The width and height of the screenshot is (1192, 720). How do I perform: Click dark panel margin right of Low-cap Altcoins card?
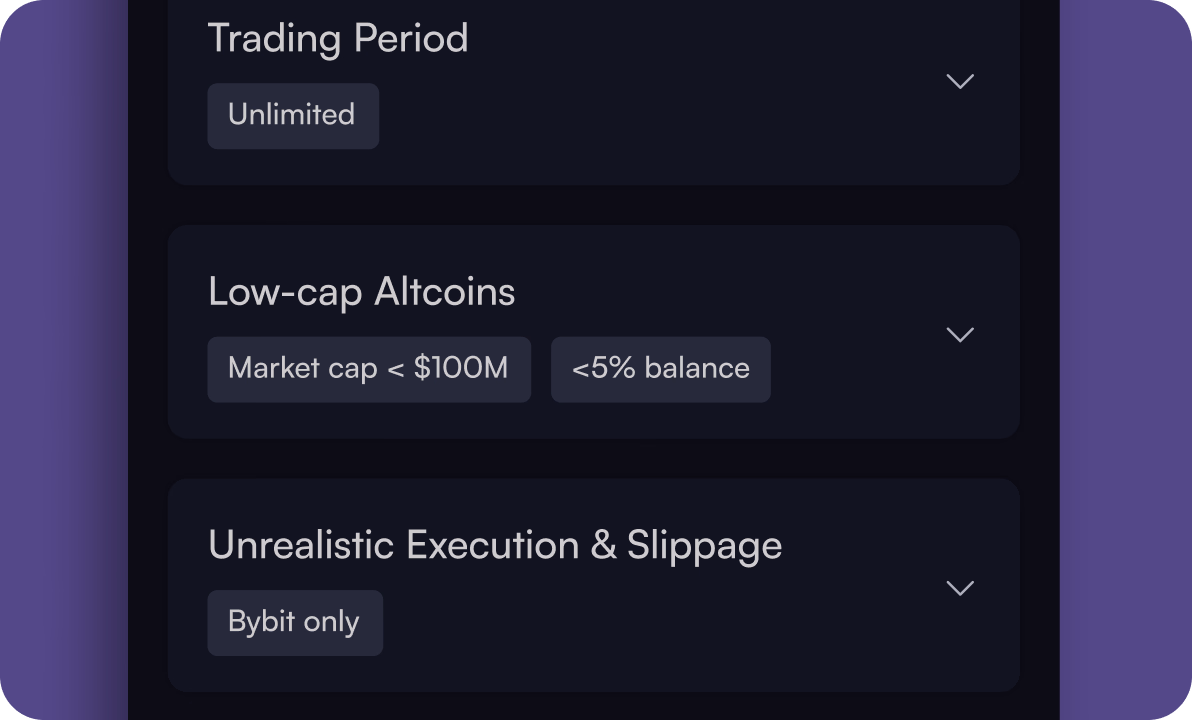coord(1039,332)
